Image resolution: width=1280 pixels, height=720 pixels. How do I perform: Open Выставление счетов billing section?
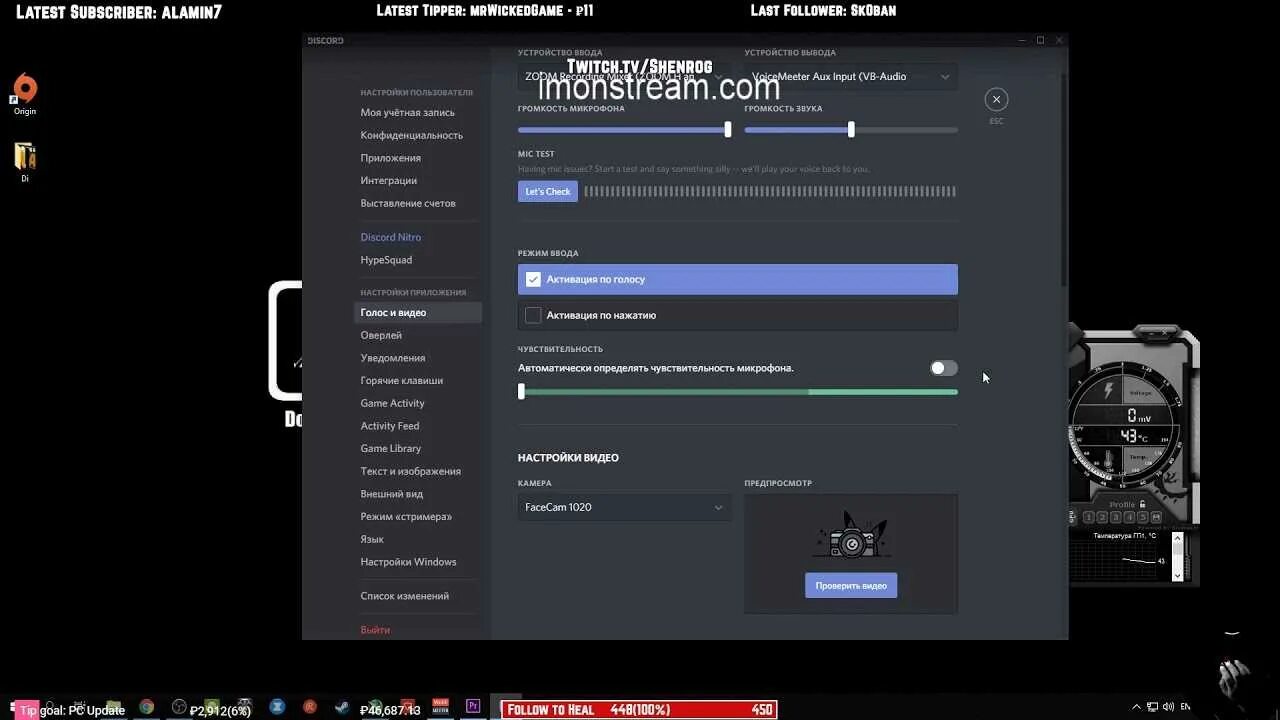click(x=408, y=203)
